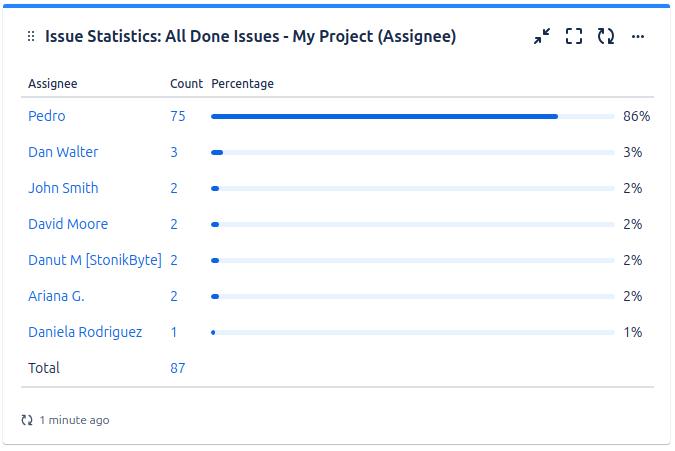Open the gadget's more options menu

(638, 37)
